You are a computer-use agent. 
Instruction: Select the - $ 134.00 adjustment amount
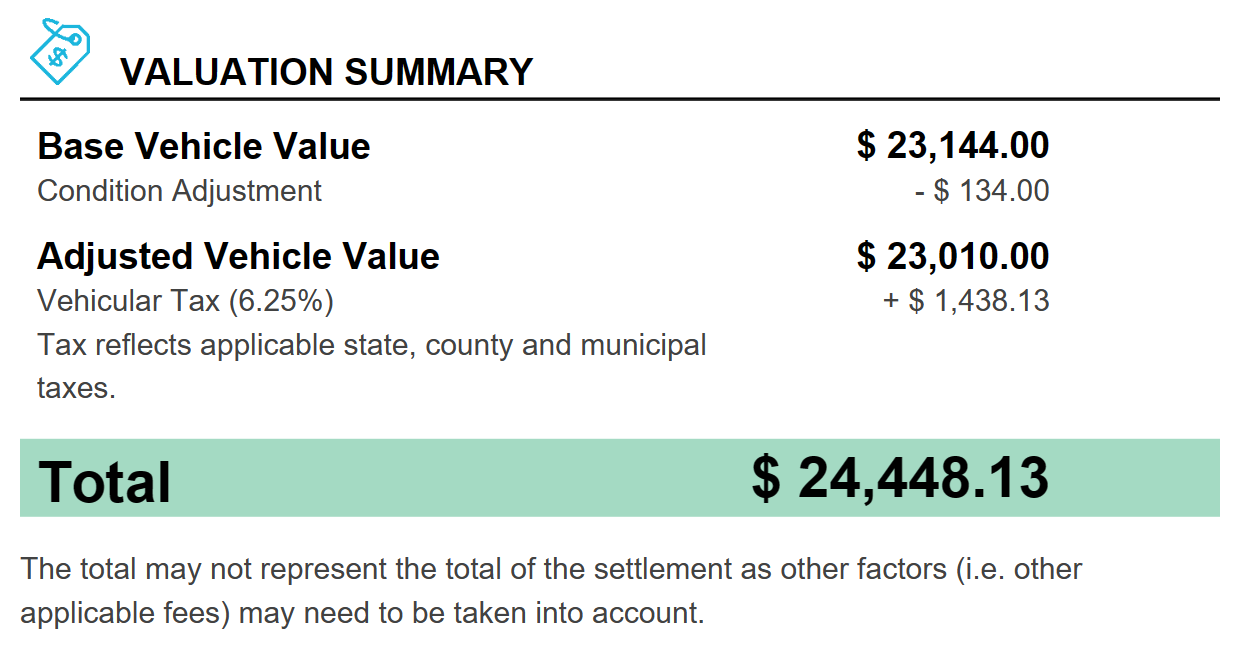tap(982, 191)
